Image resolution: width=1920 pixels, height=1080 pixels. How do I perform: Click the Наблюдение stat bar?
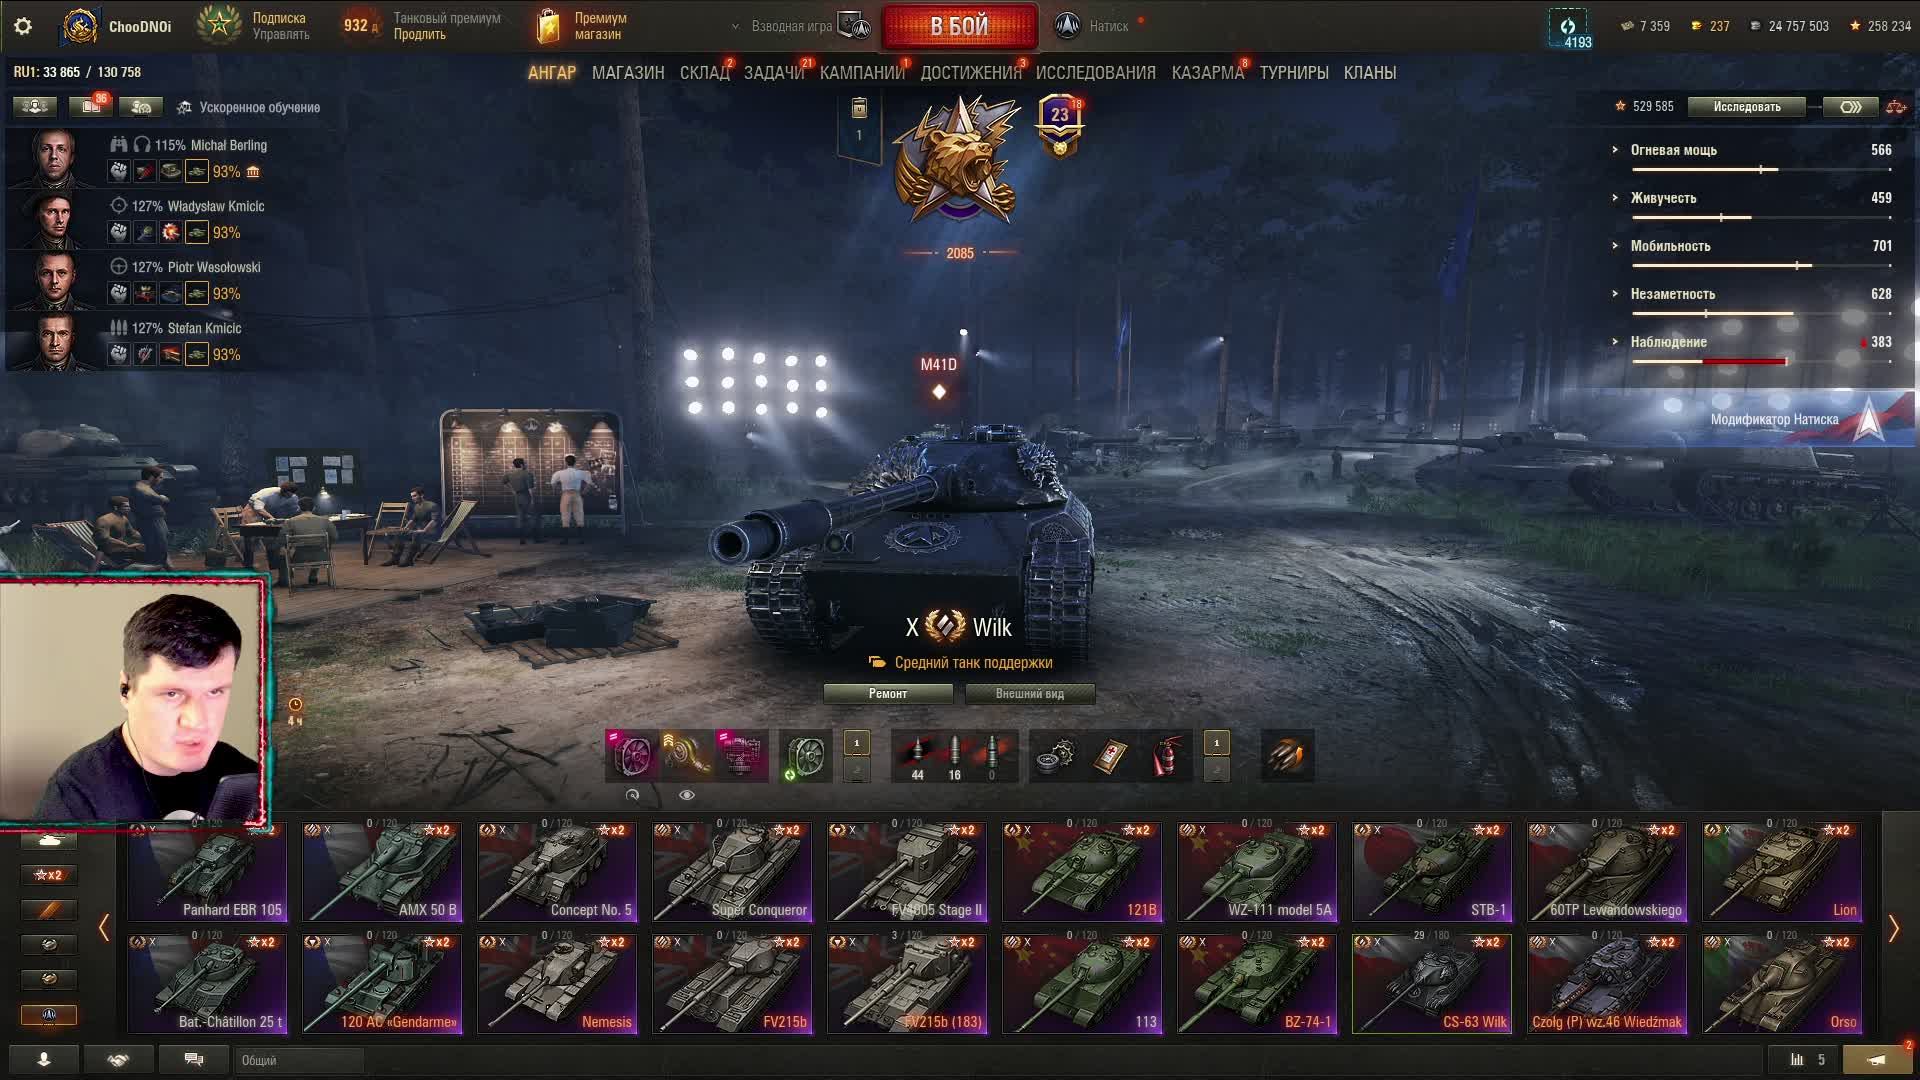click(x=1761, y=361)
